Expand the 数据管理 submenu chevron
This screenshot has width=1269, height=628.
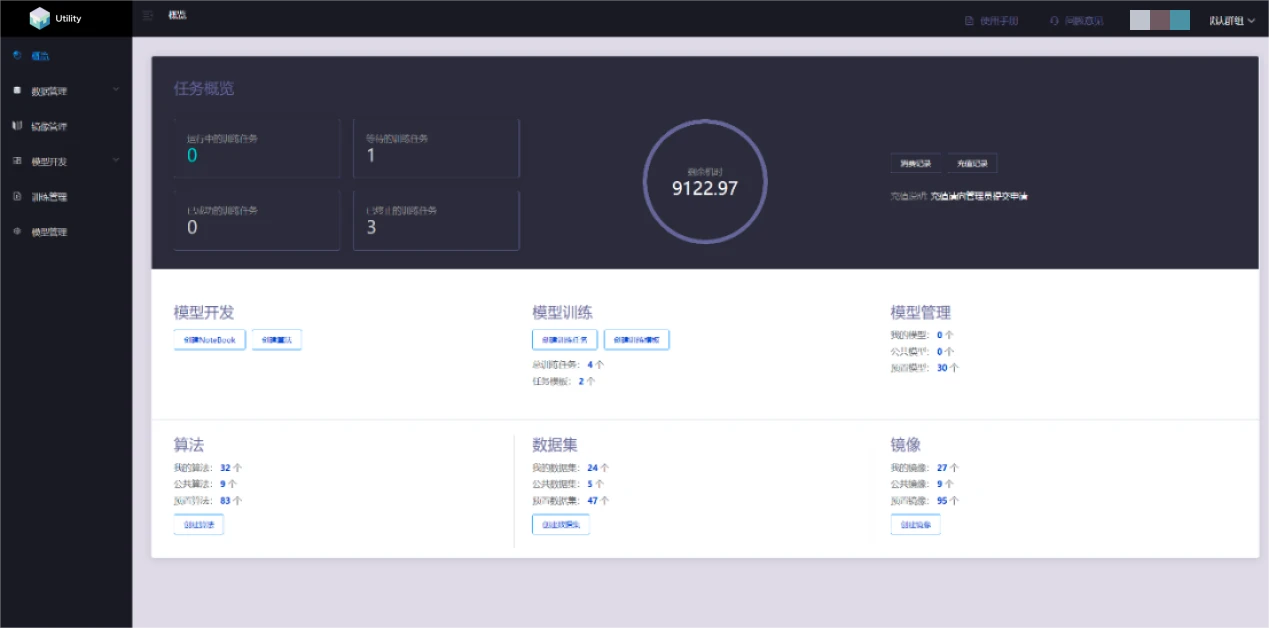pyautogui.click(x=116, y=90)
